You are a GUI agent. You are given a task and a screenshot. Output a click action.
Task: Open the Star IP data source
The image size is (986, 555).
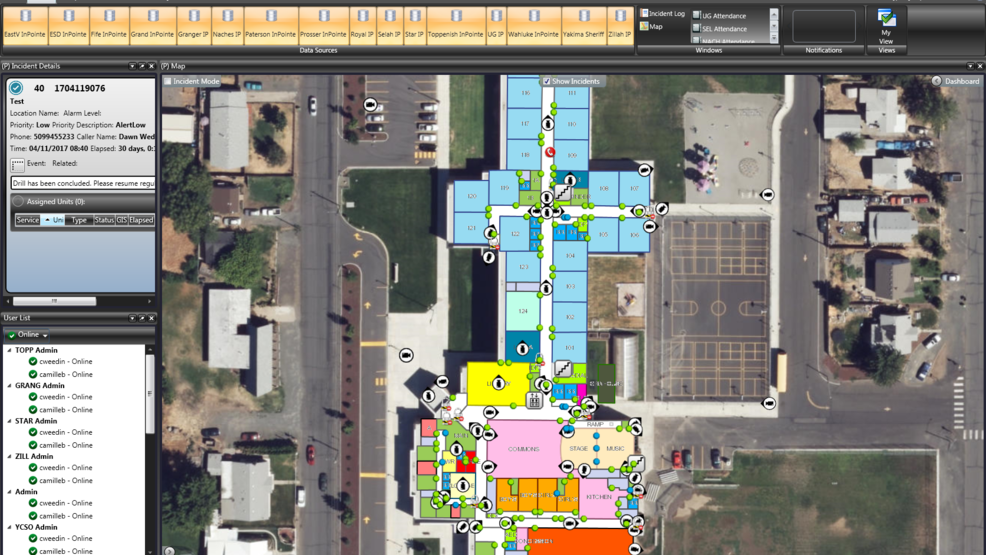click(x=414, y=25)
